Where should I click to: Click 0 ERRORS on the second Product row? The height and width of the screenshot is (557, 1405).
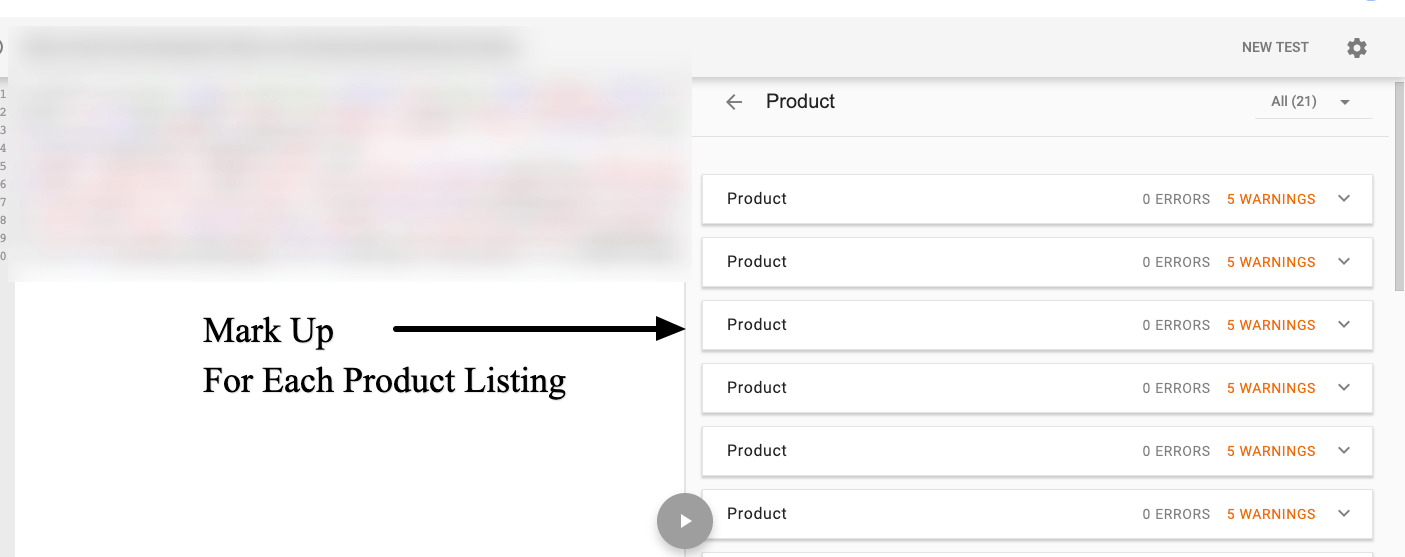[1176, 262]
